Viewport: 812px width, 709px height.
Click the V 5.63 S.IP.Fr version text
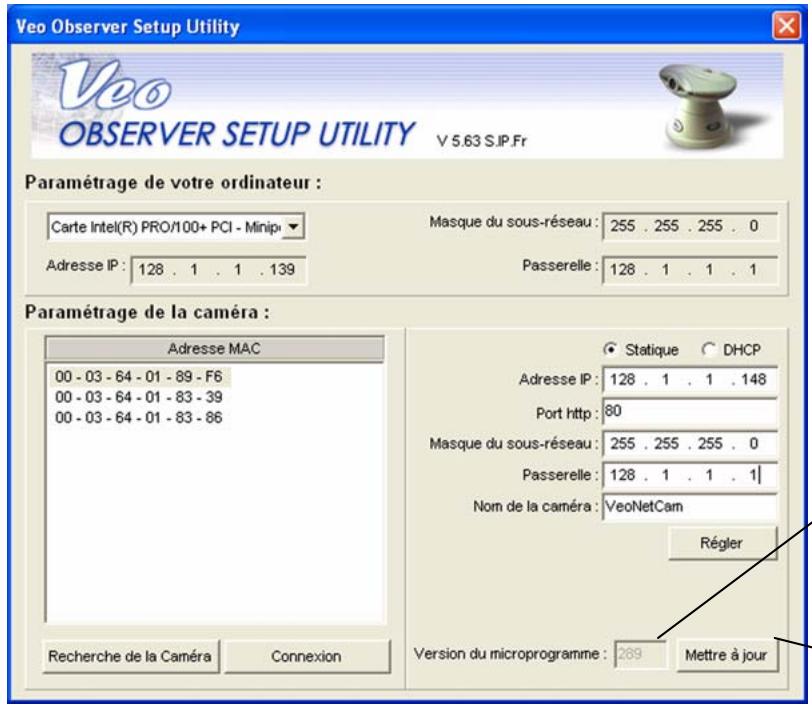pyautogui.click(x=482, y=141)
